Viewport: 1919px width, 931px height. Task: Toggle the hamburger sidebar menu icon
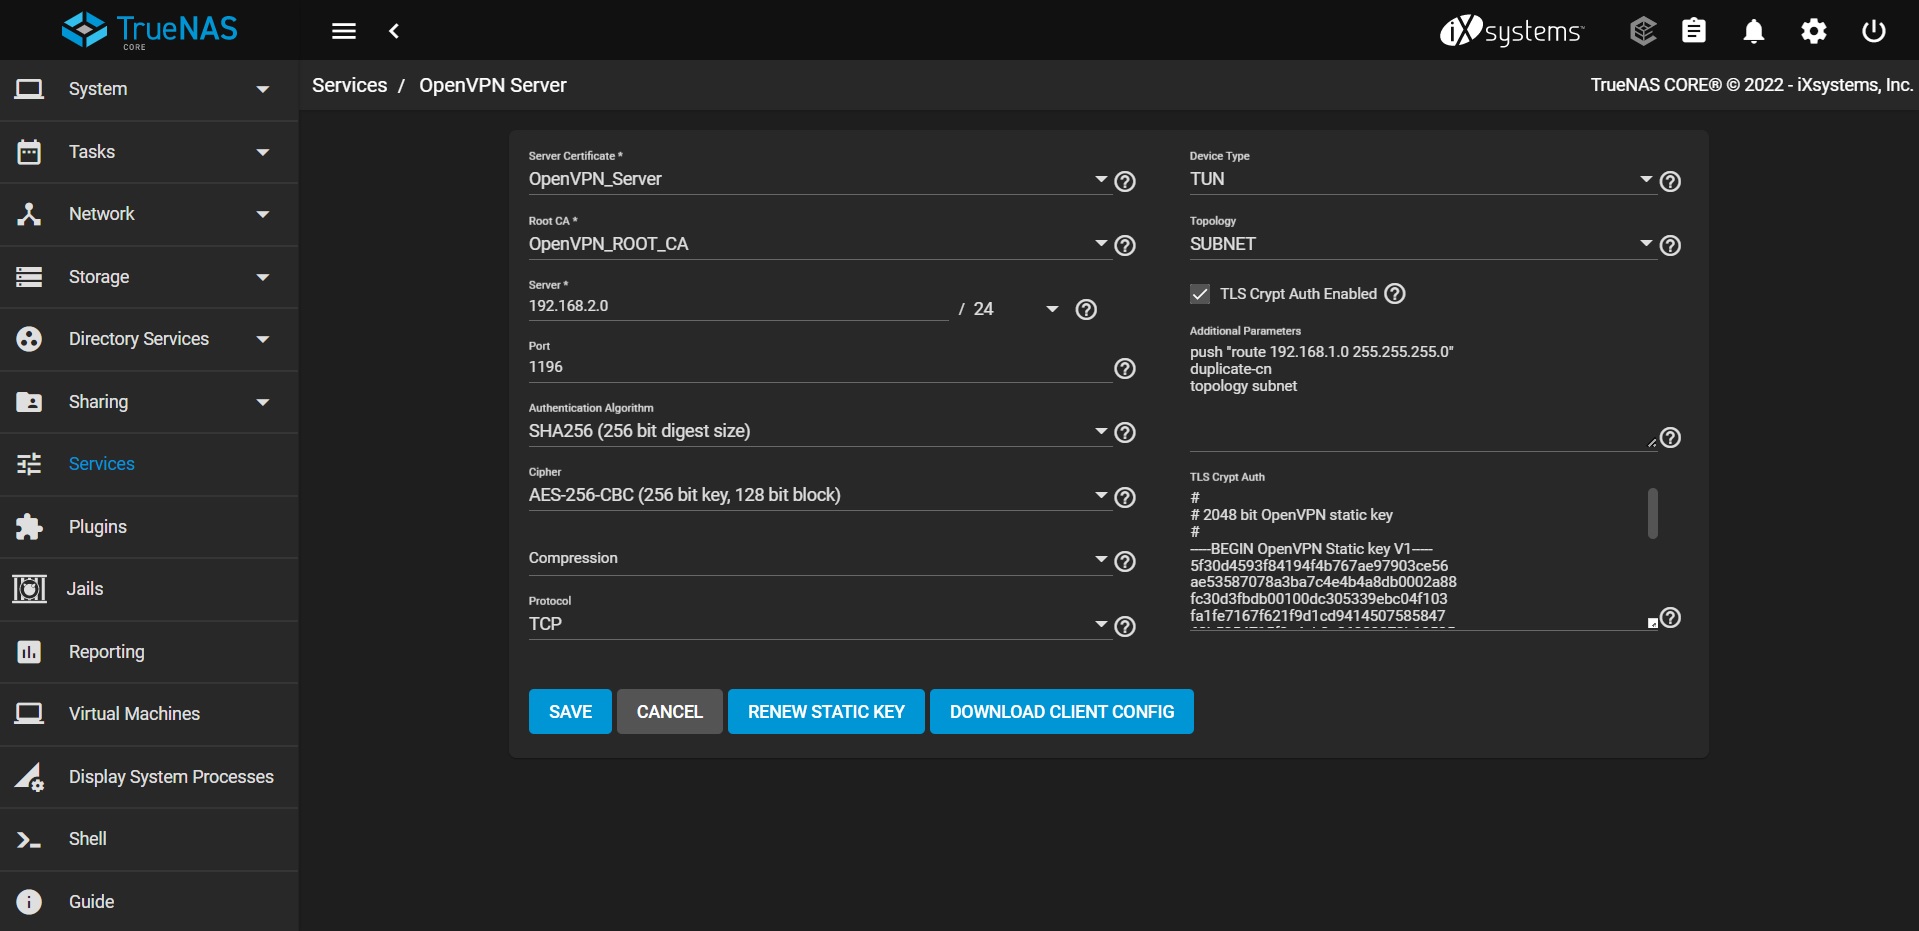pyautogui.click(x=344, y=32)
